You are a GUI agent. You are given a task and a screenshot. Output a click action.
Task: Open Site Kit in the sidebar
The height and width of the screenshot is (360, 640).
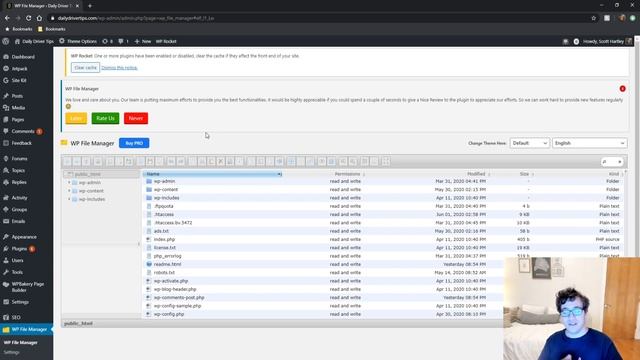point(19,80)
